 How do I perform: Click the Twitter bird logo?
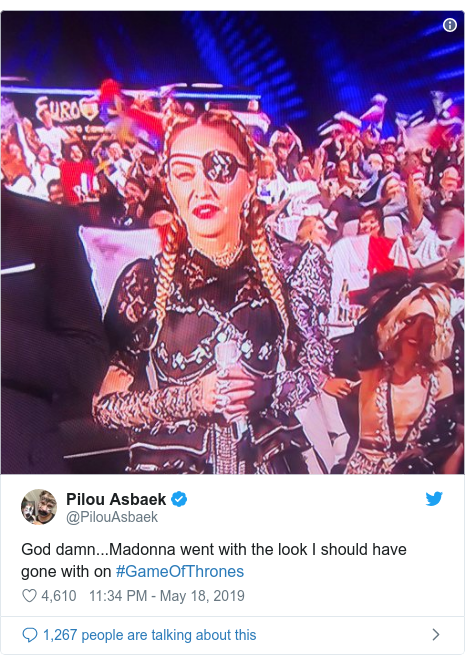point(434,499)
